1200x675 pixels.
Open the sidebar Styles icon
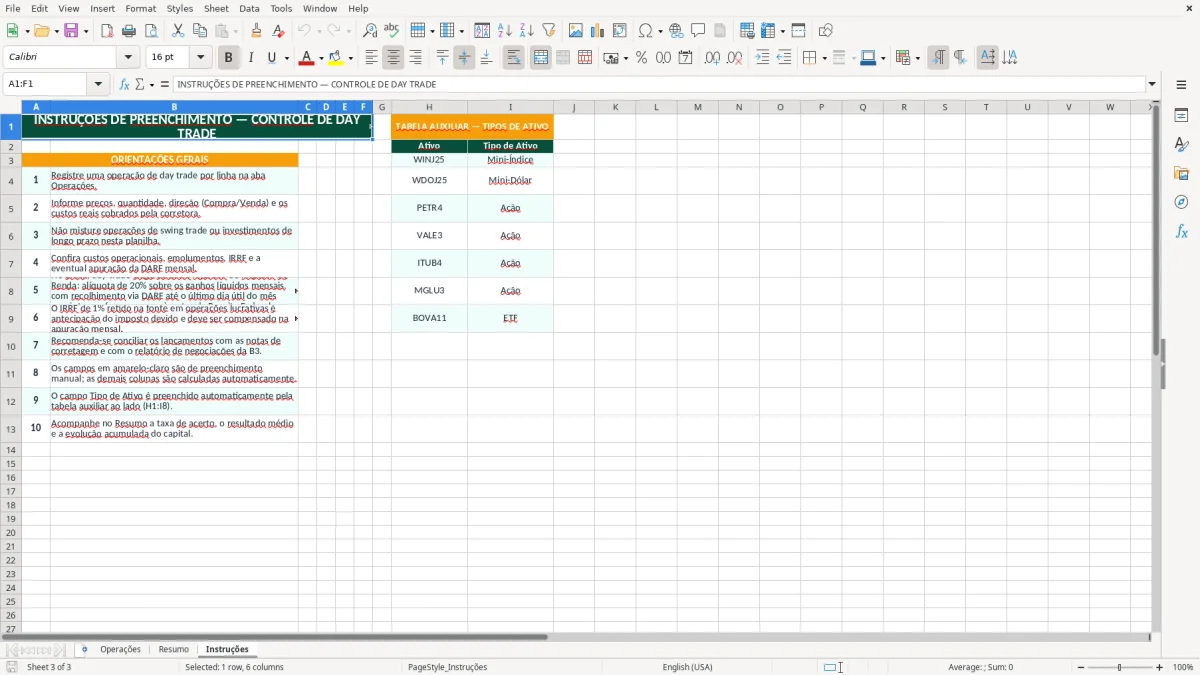[1181, 144]
